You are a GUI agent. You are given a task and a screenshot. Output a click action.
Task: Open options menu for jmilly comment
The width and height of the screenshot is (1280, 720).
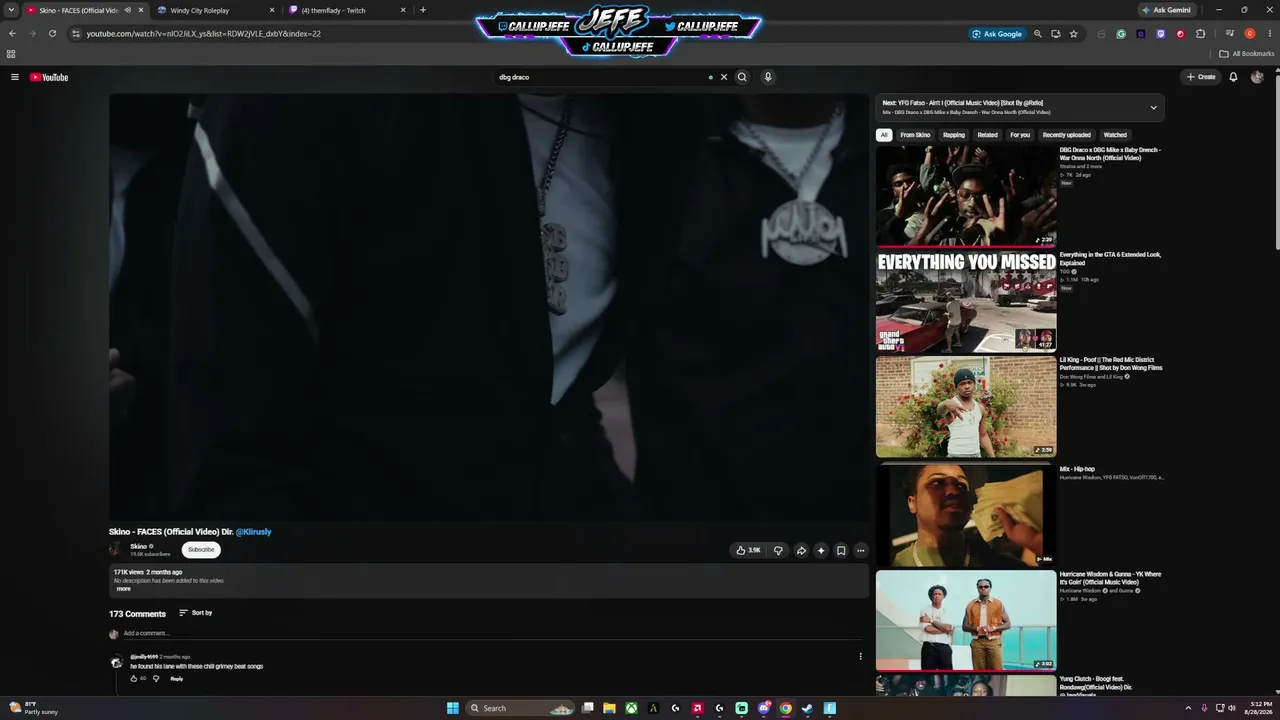[x=860, y=657]
